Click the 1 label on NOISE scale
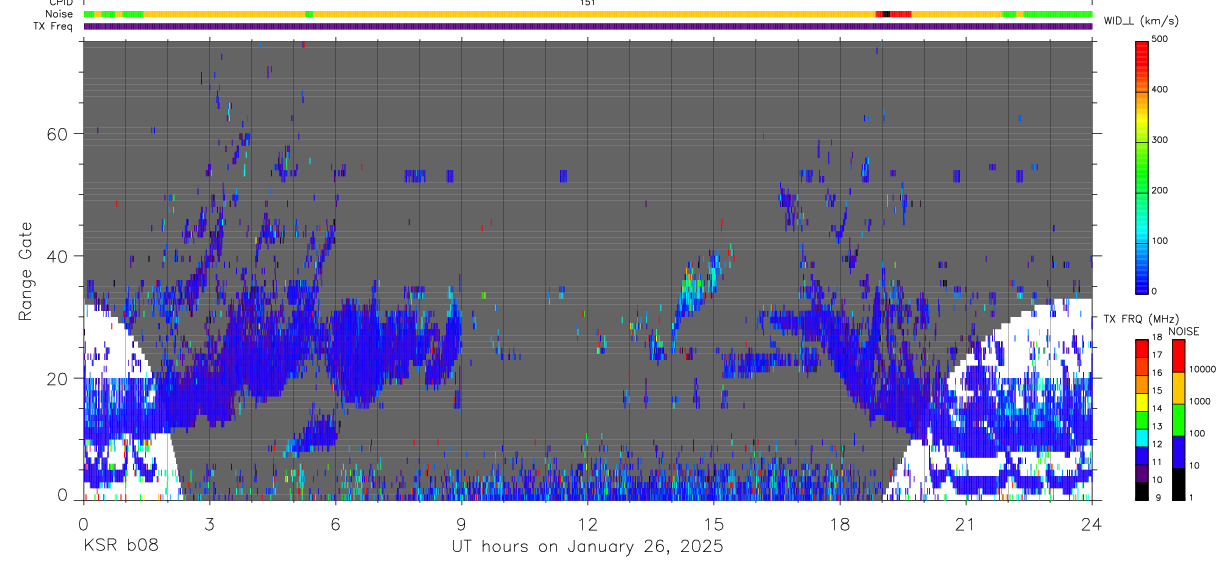The height and width of the screenshot is (567, 1228). pos(1191,497)
